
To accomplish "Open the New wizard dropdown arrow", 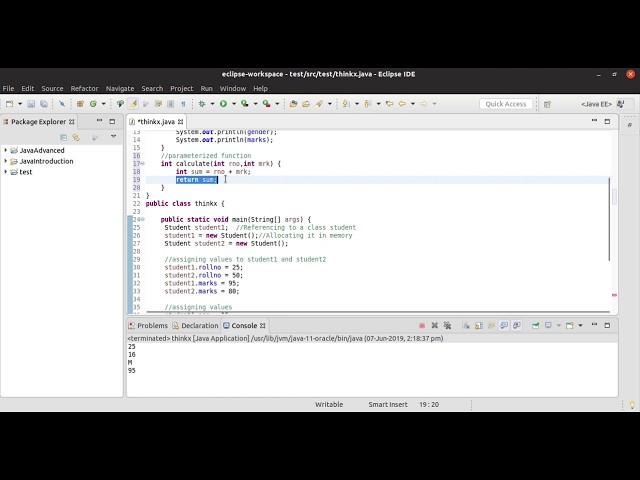I will click(x=20, y=104).
